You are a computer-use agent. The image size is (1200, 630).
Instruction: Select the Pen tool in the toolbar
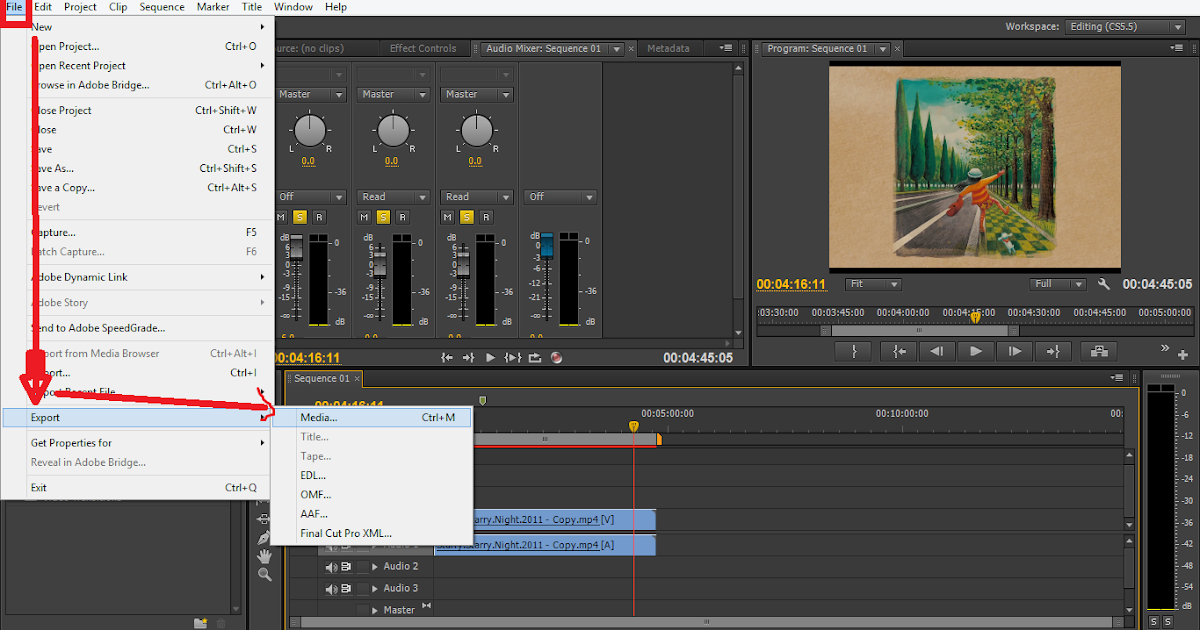[x=264, y=538]
